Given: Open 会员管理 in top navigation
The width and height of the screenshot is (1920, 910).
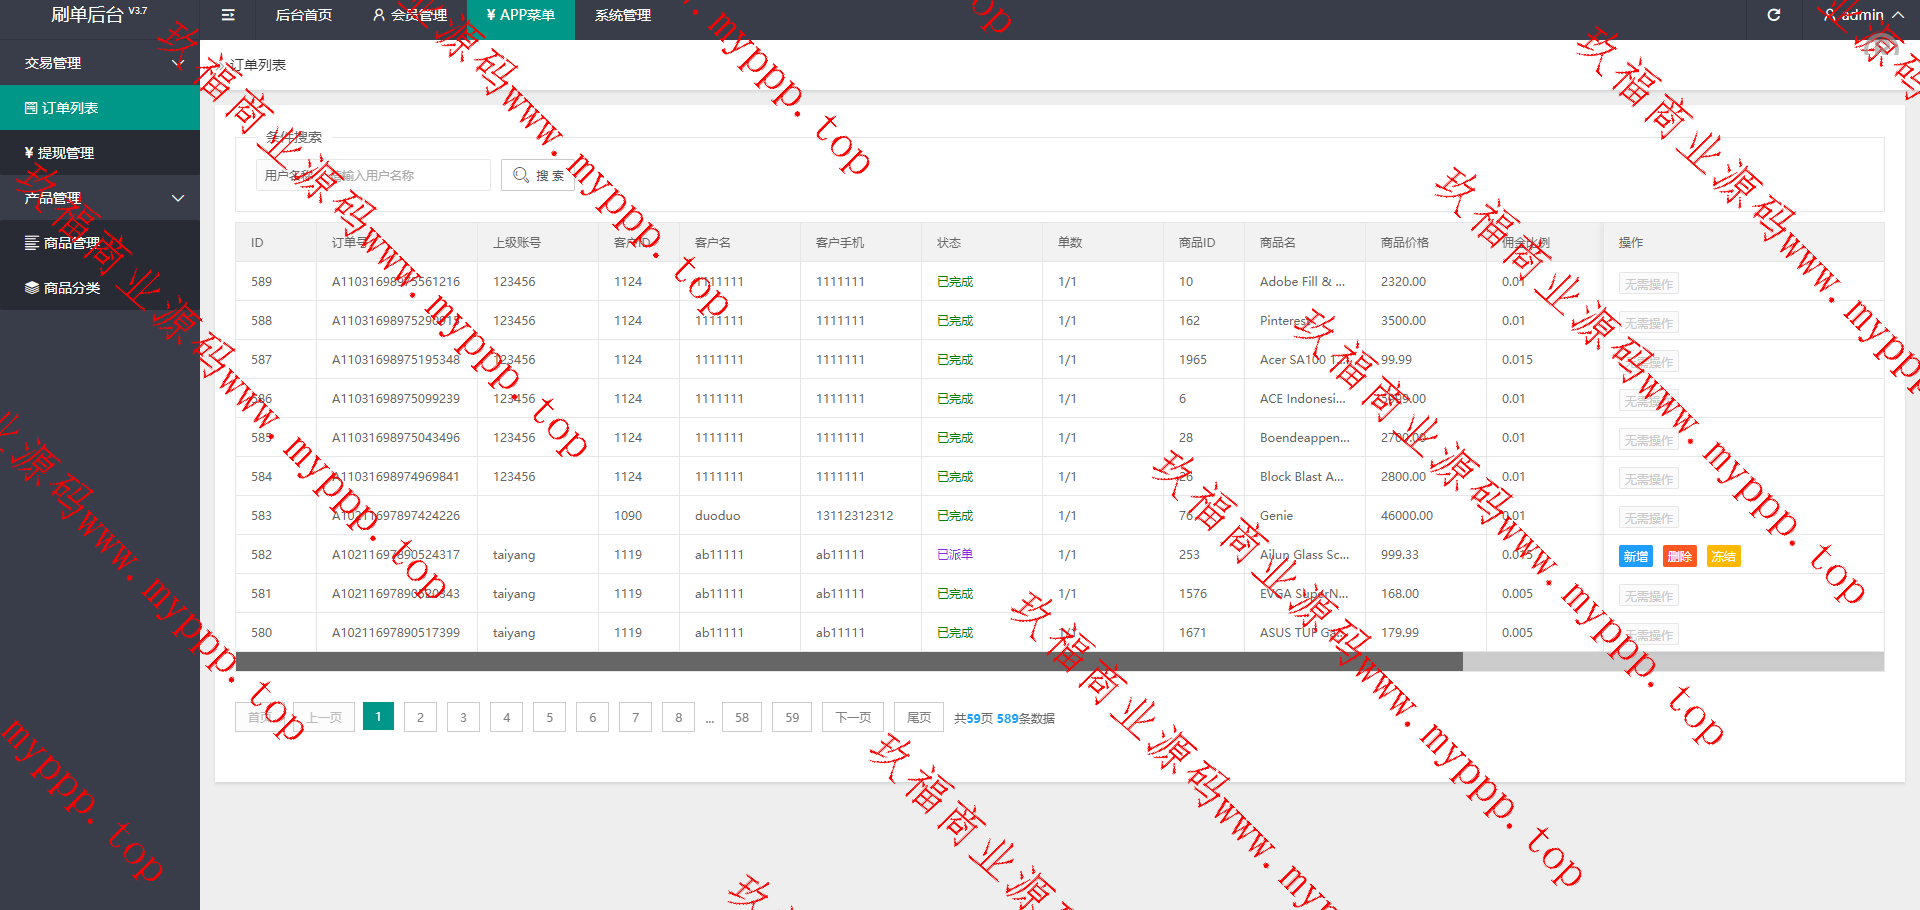Looking at the screenshot, I should coord(410,15).
